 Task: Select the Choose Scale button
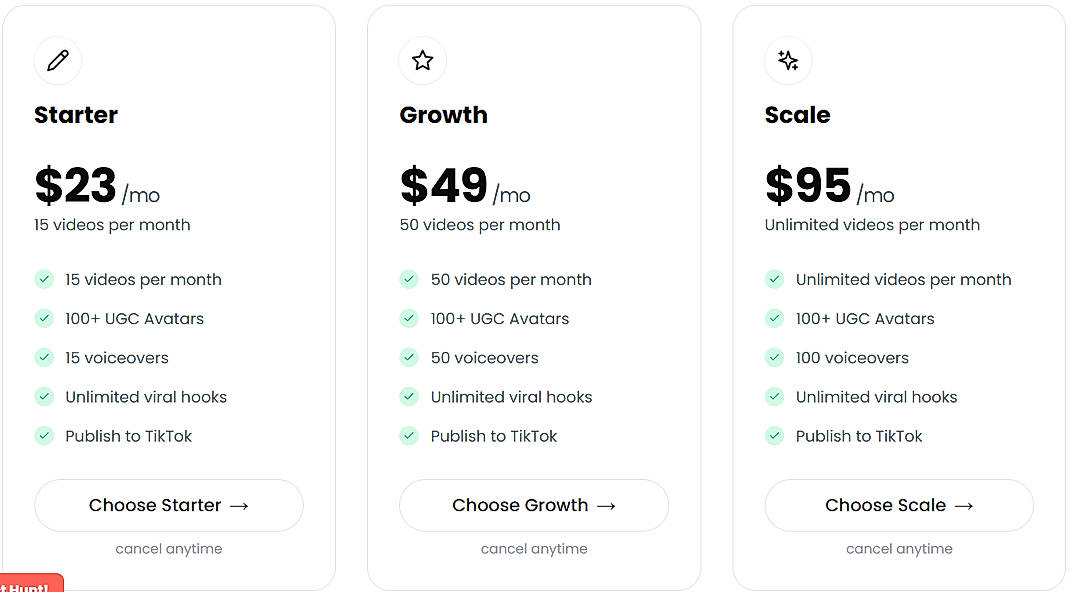(x=898, y=505)
